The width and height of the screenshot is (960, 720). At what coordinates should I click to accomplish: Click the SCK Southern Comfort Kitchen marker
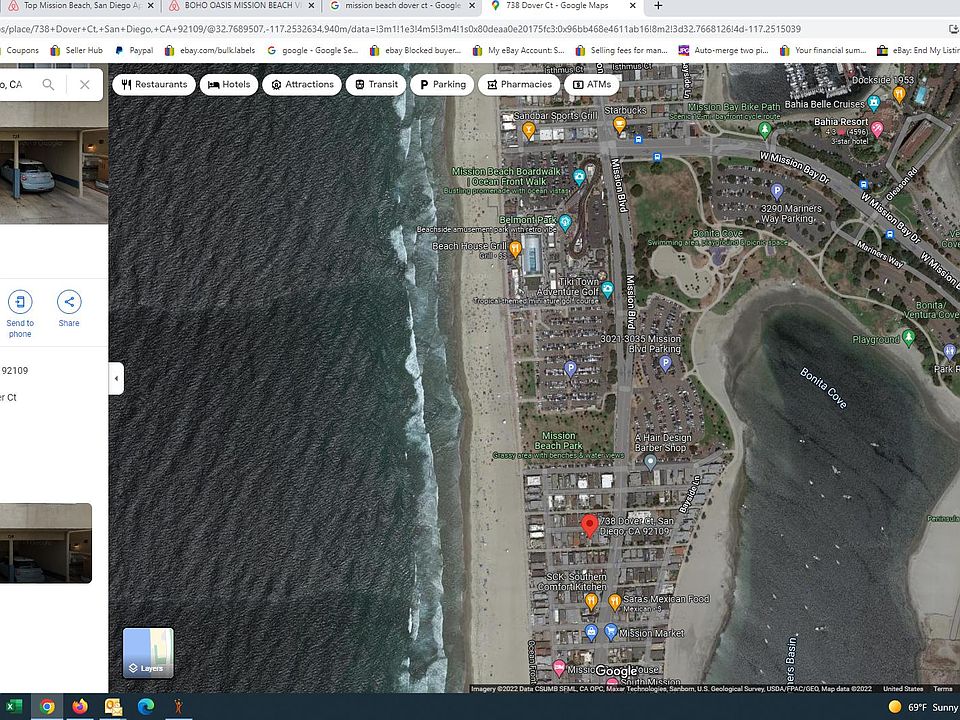pyautogui.click(x=591, y=601)
